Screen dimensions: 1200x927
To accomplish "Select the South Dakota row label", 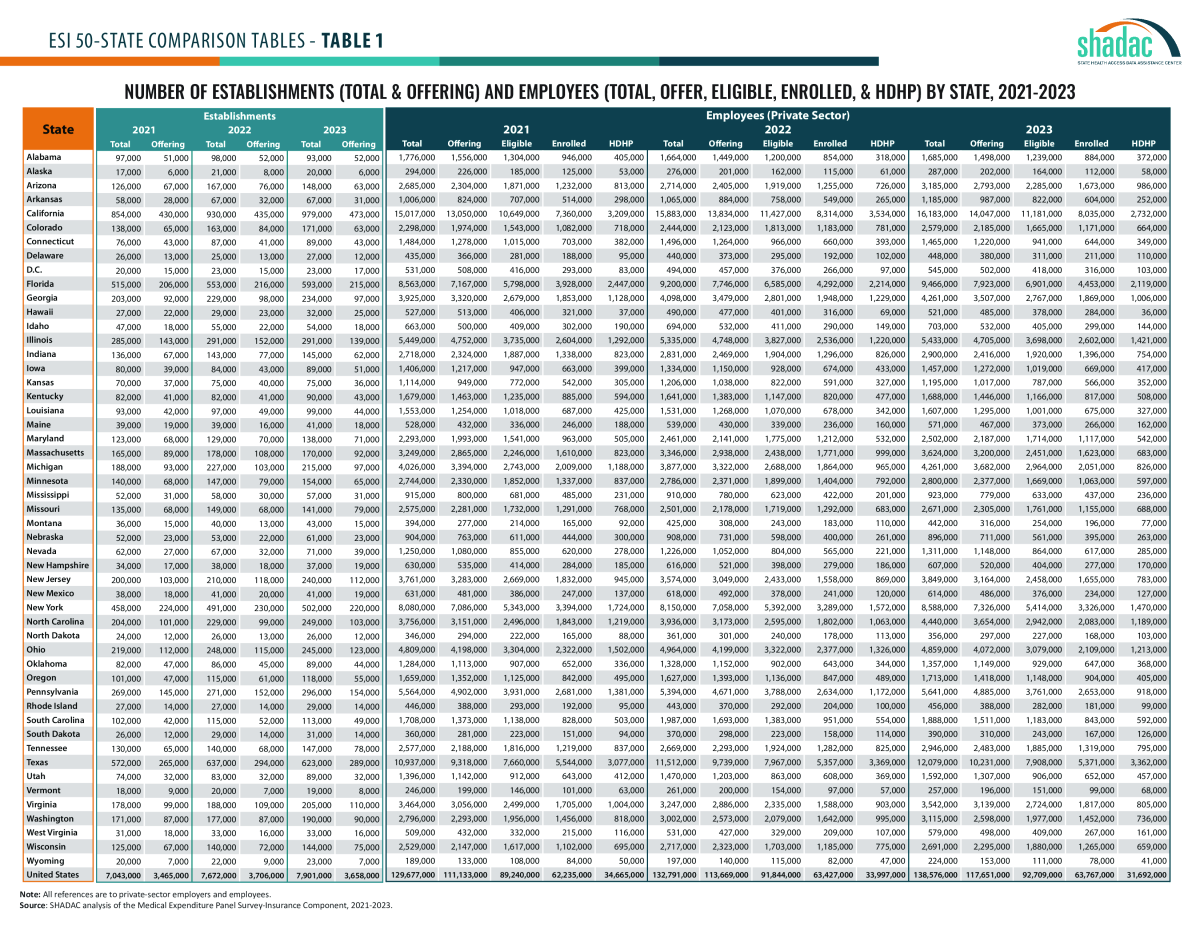I will 53,734.
